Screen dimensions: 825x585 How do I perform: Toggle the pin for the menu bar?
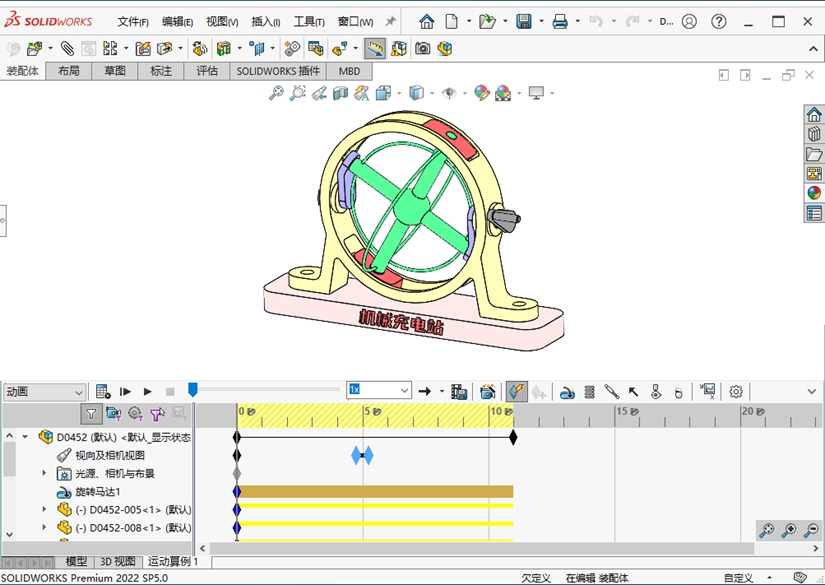pos(390,21)
